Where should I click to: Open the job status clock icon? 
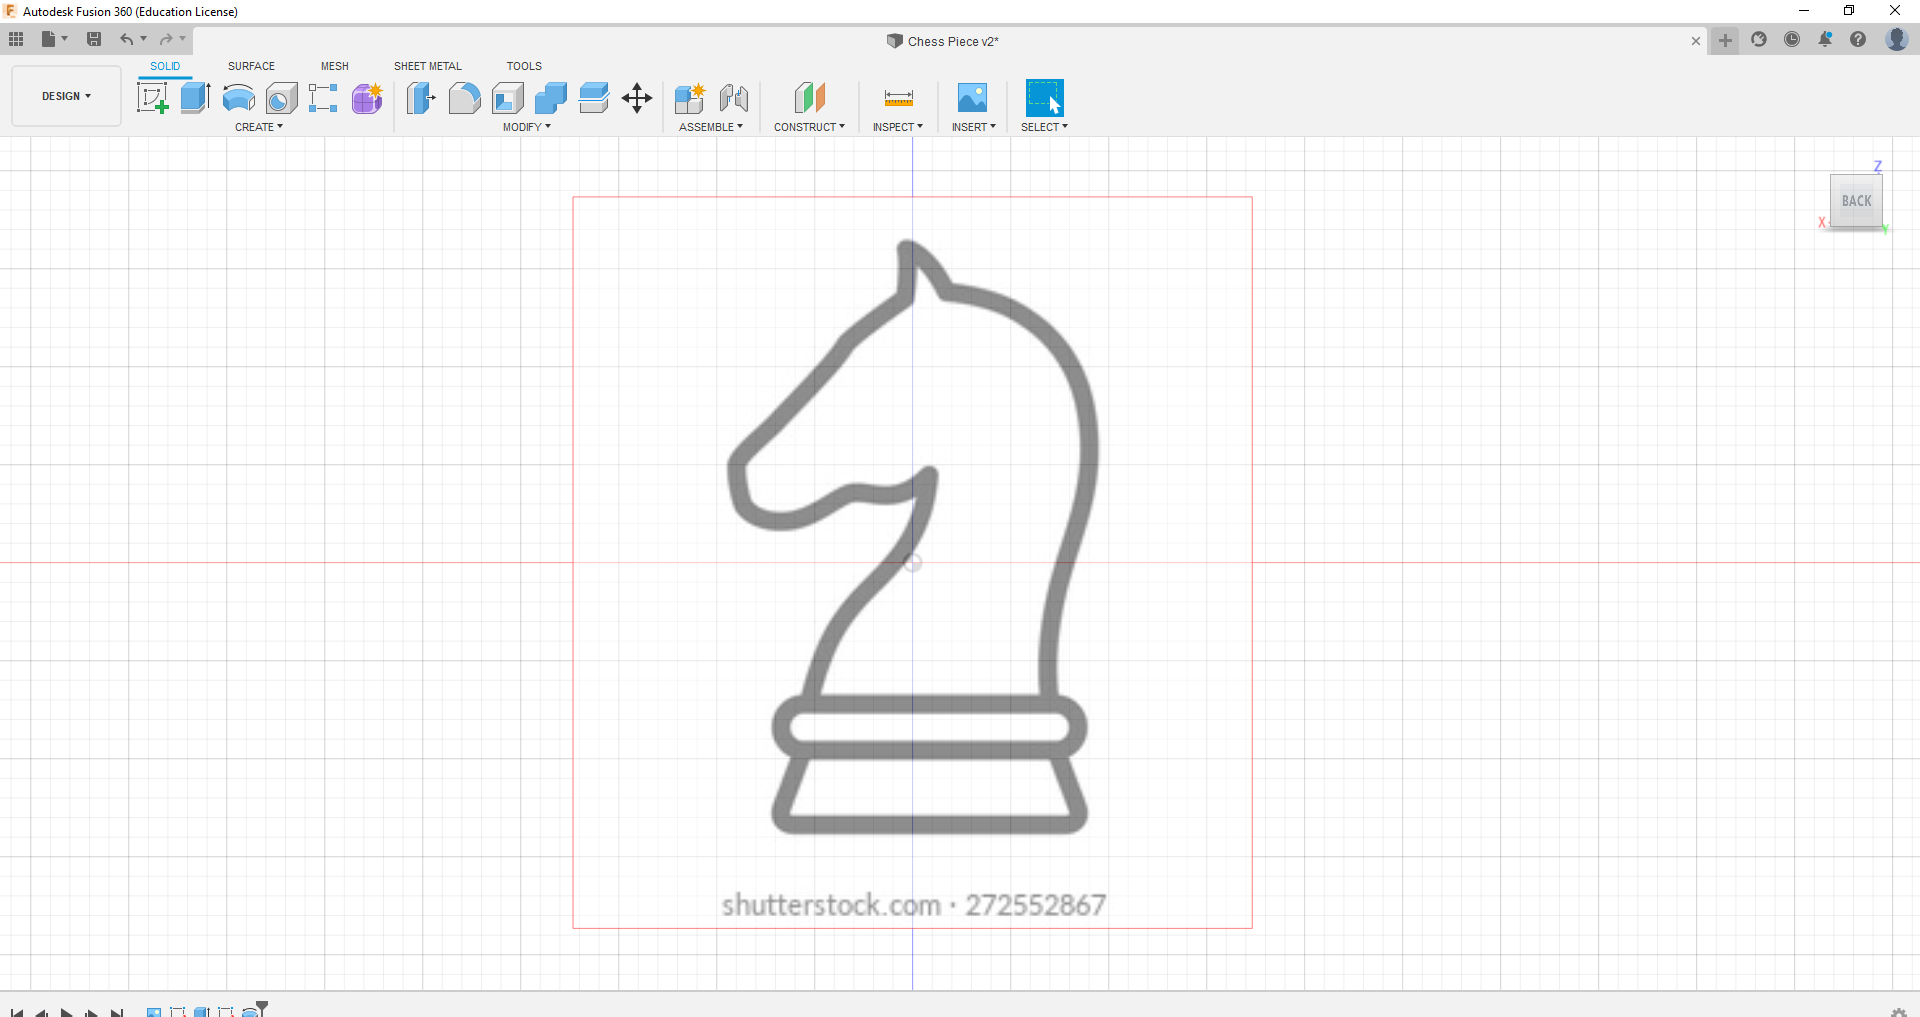click(x=1792, y=39)
